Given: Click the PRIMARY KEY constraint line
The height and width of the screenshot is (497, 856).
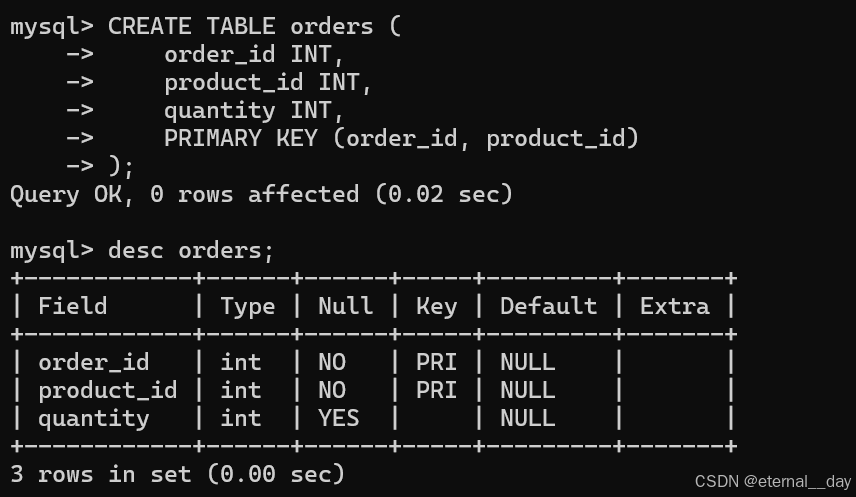Looking at the screenshot, I should click(401, 138).
